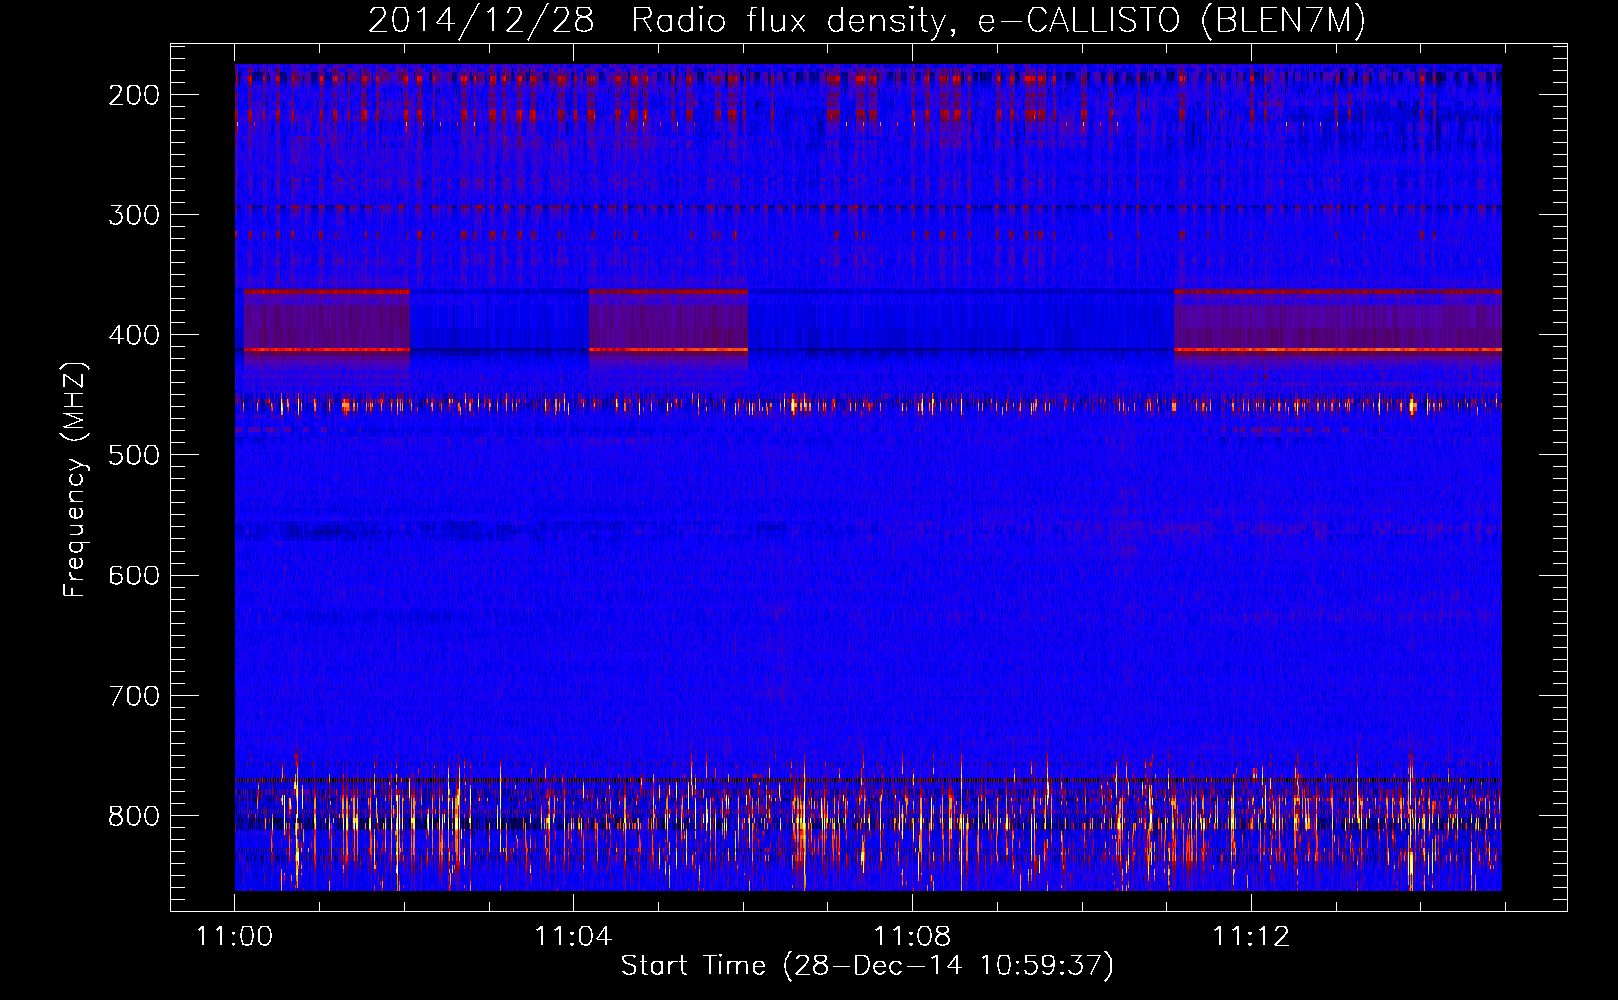The height and width of the screenshot is (1000, 1618).
Task: Click the 200 frequency tick label
Action: (134, 95)
